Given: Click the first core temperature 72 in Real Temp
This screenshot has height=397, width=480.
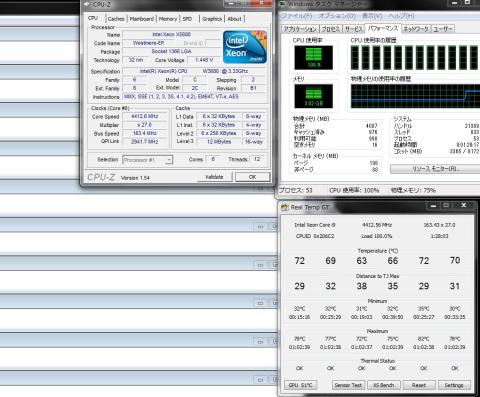Looking at the screenshot, I should click(299, 261).
